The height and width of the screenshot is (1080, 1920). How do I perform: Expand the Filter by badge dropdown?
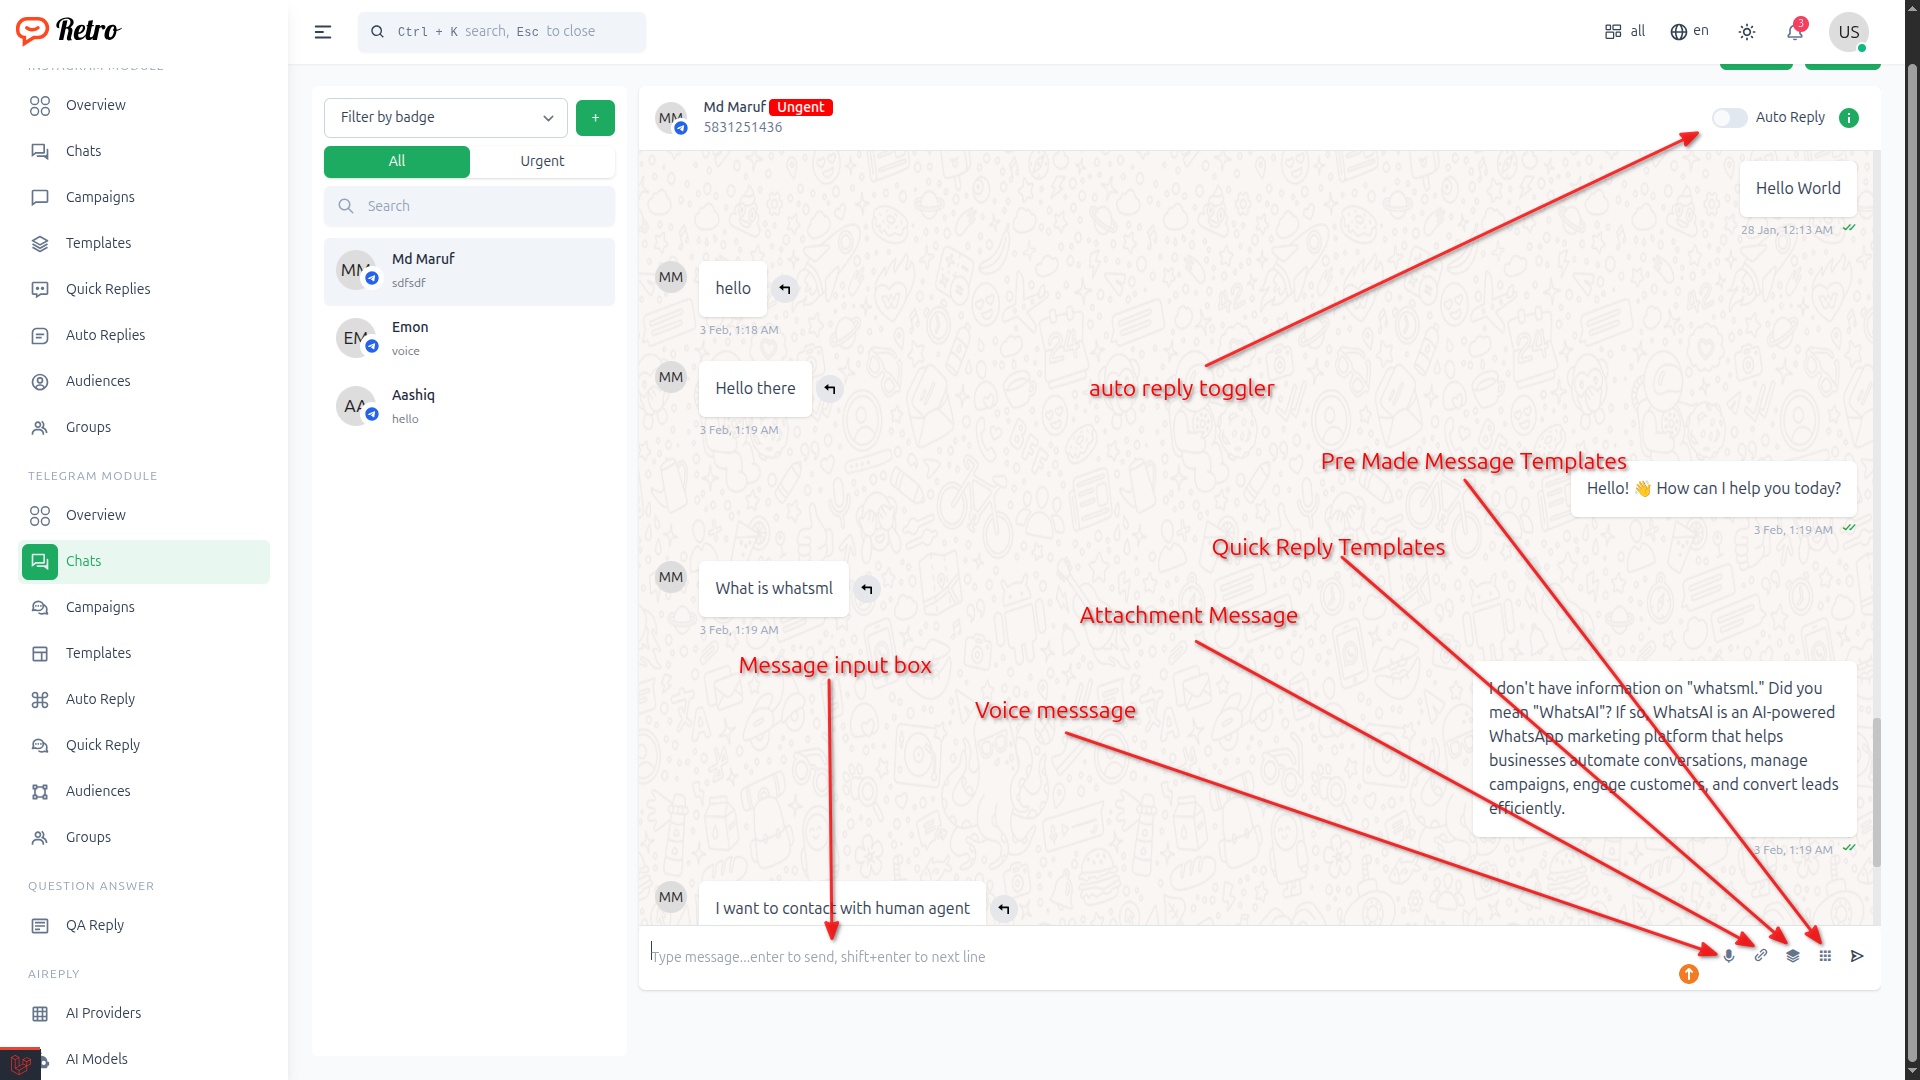(446, 118)
